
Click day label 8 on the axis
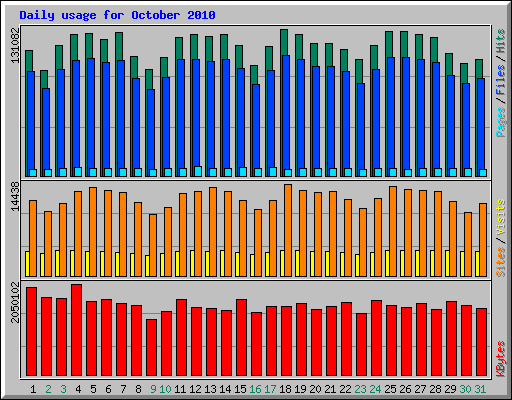click(x=138, y=389)
